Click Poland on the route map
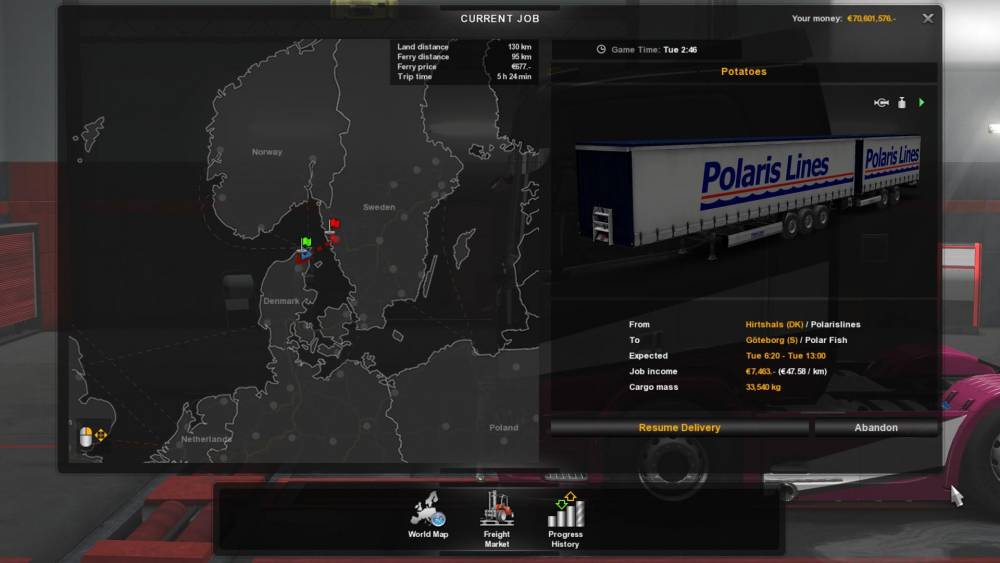Screen dimensions: 1000x563 click(x=504, y=428)
